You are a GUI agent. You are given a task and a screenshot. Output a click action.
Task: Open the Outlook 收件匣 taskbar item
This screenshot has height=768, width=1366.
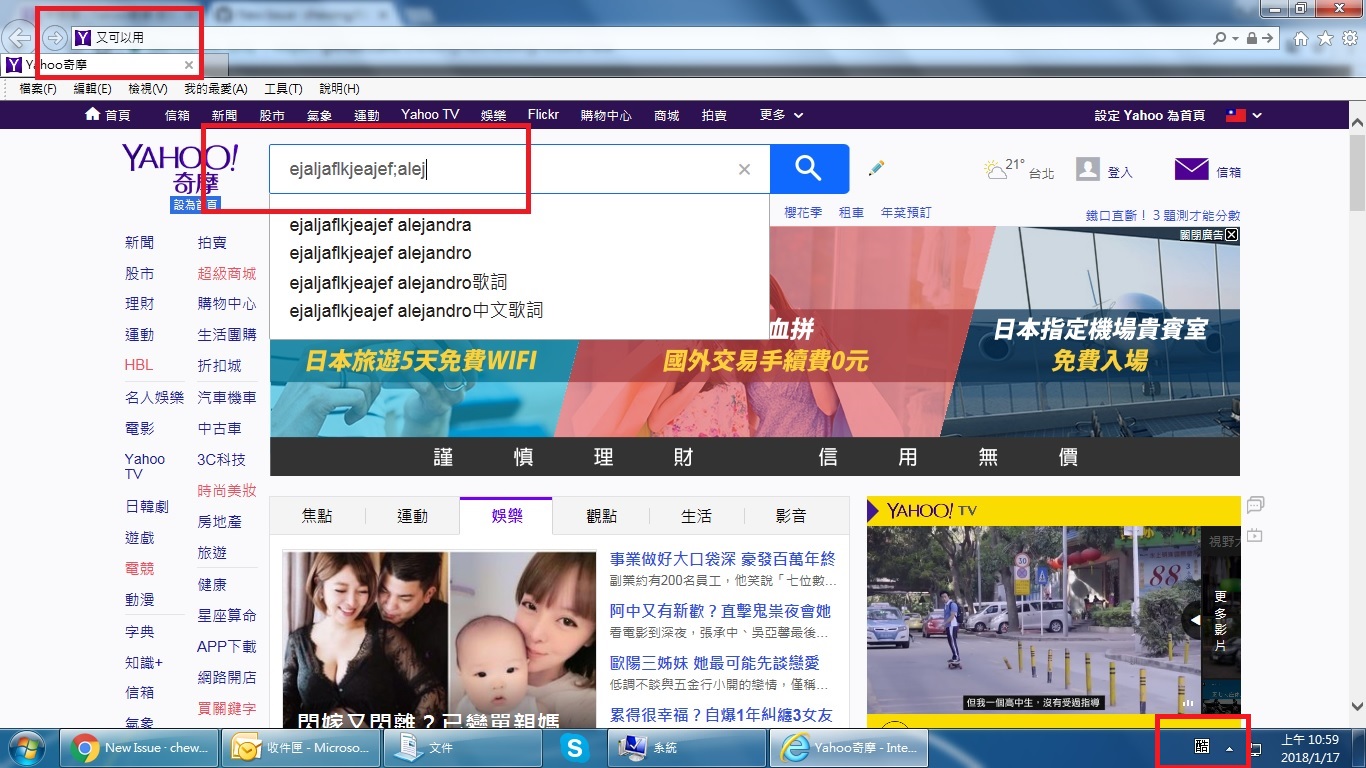coord(302,747)
